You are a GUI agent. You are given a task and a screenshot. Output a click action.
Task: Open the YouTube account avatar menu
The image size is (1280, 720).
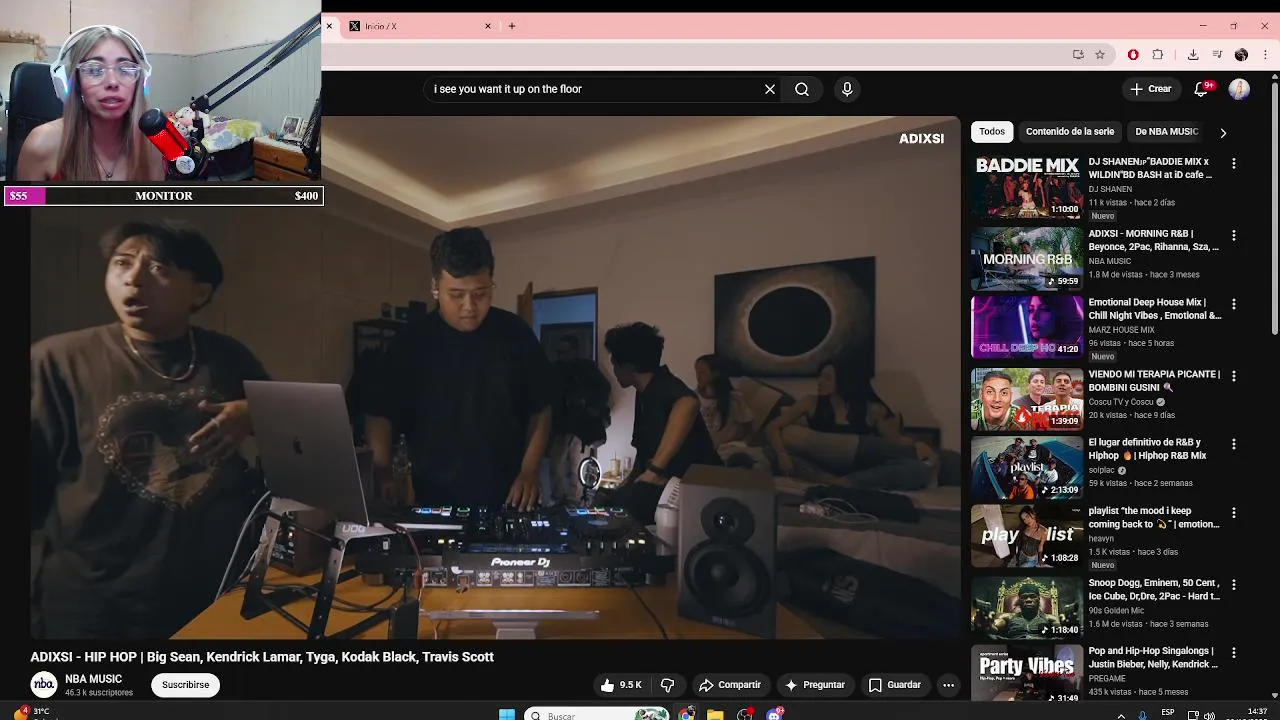tap(1239, 89)
